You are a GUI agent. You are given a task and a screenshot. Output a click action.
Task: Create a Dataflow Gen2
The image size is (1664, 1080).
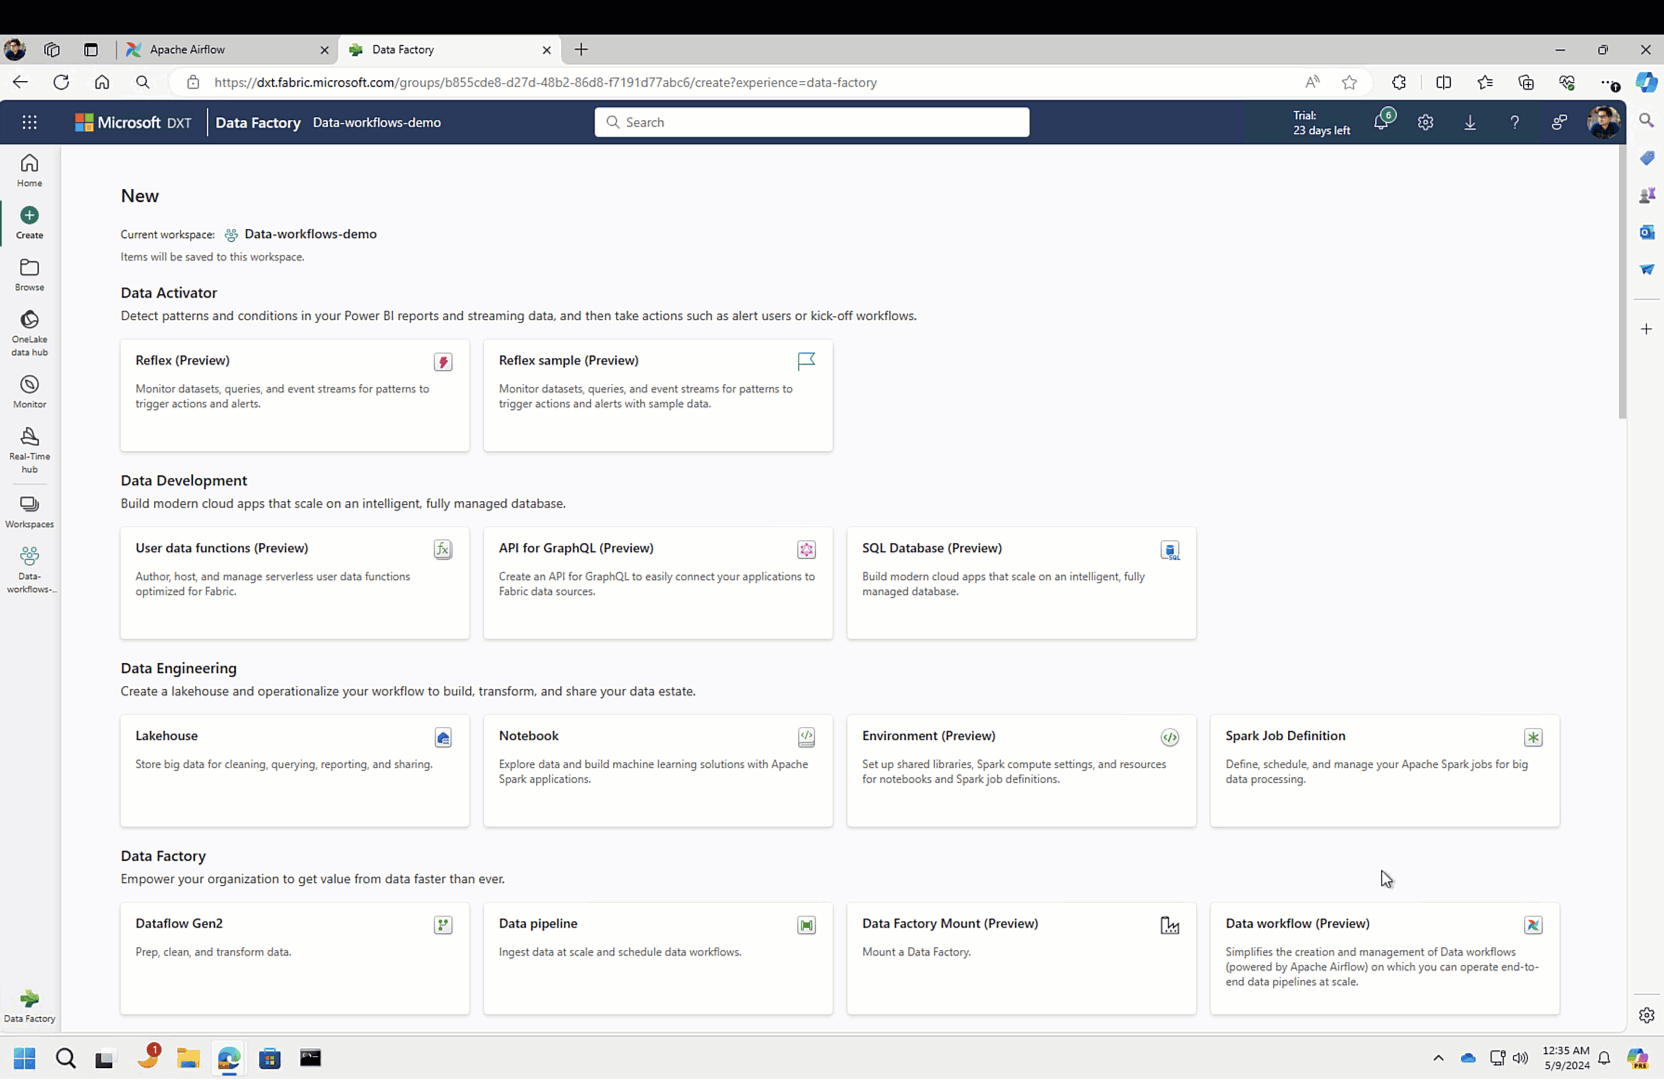[x=295, y=958]
